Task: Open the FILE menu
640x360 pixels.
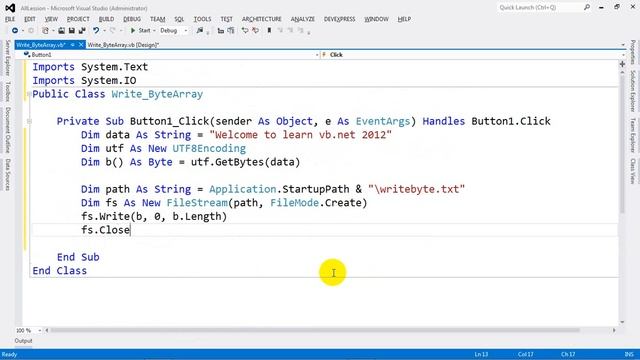Action: 10,19
